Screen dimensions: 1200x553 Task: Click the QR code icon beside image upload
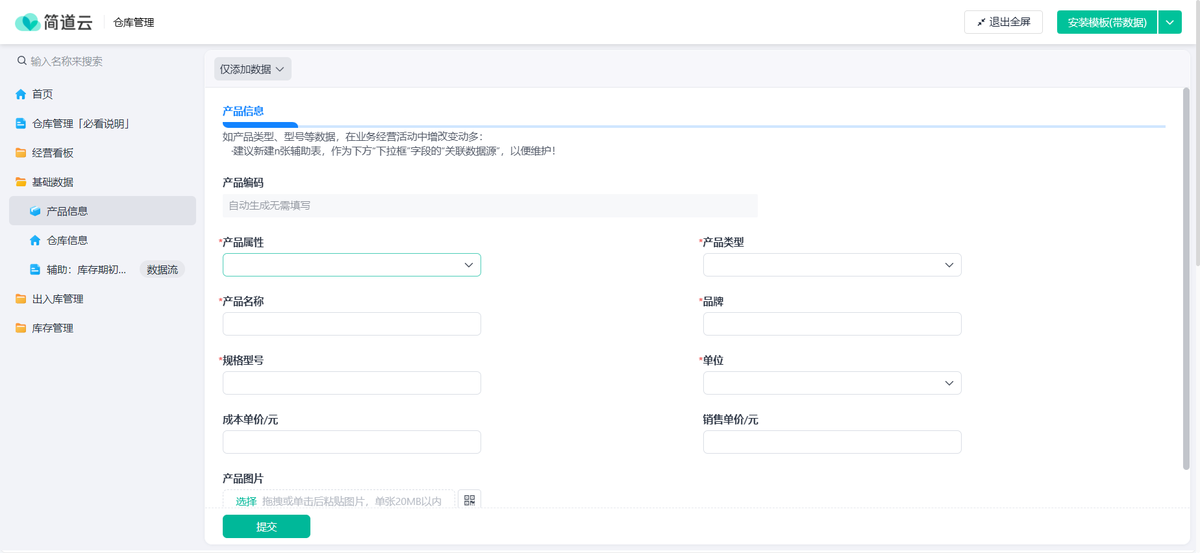(469, 500)
